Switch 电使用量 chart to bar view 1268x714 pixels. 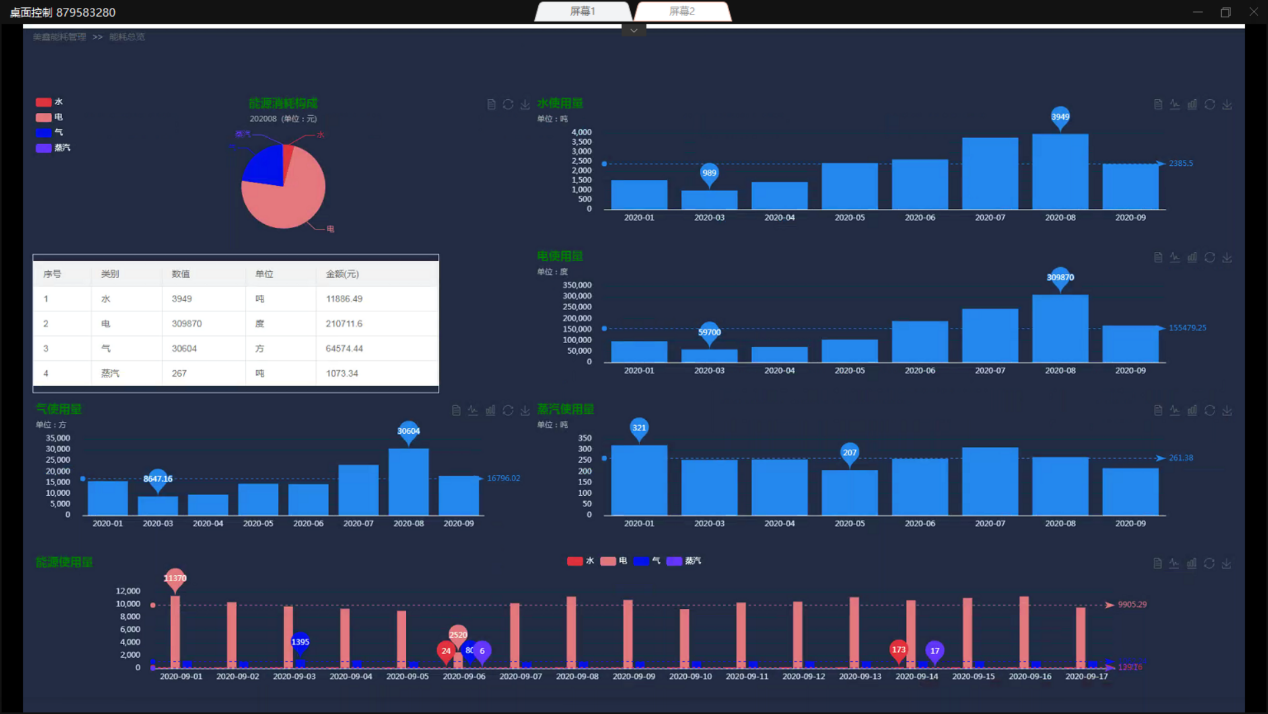(x=1192, y=258)
